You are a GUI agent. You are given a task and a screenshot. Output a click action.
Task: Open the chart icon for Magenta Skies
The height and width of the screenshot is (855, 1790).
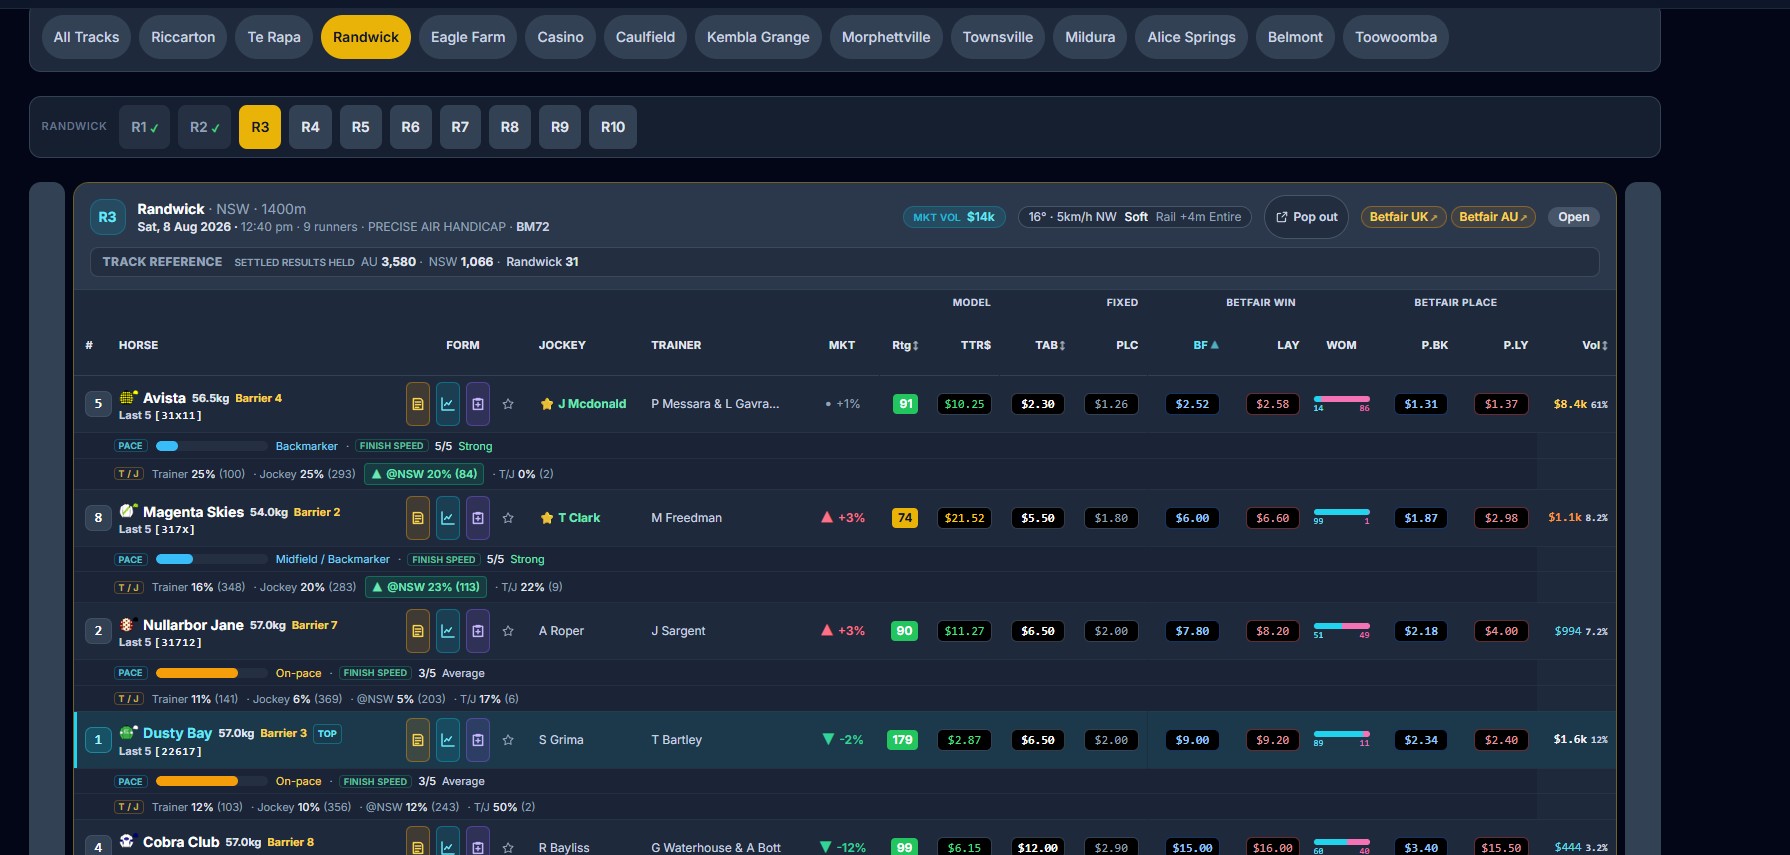pos(448,518)
